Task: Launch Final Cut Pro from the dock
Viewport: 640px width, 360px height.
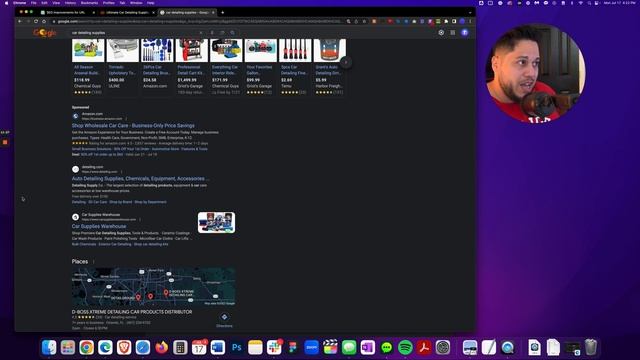Action: 330,347
